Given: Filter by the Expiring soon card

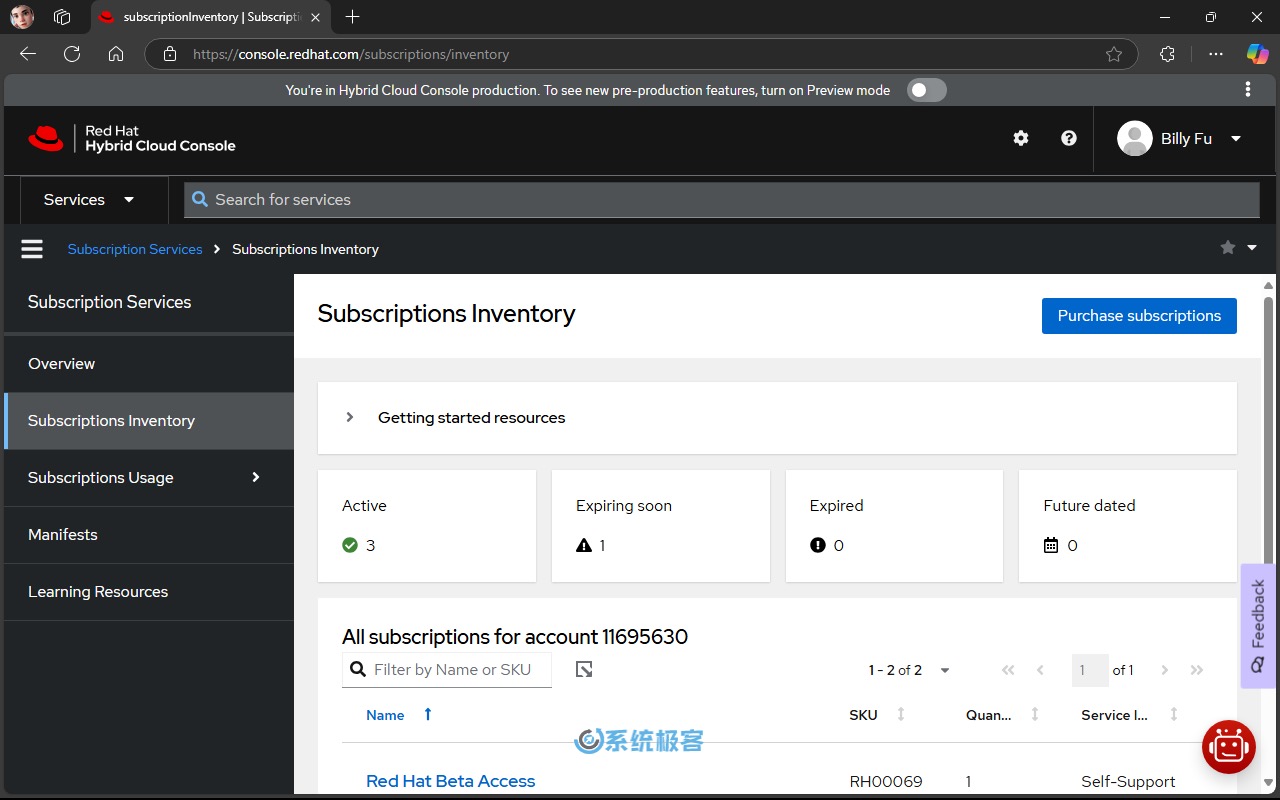Looking at the screenshot, I should click(661, 526).
